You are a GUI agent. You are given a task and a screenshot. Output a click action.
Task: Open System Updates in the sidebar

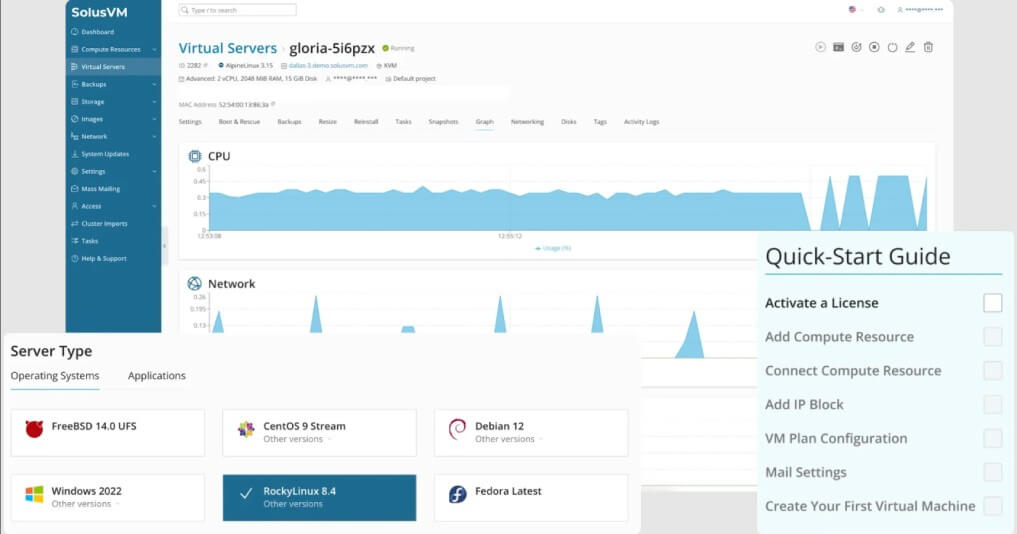[104, 154]
